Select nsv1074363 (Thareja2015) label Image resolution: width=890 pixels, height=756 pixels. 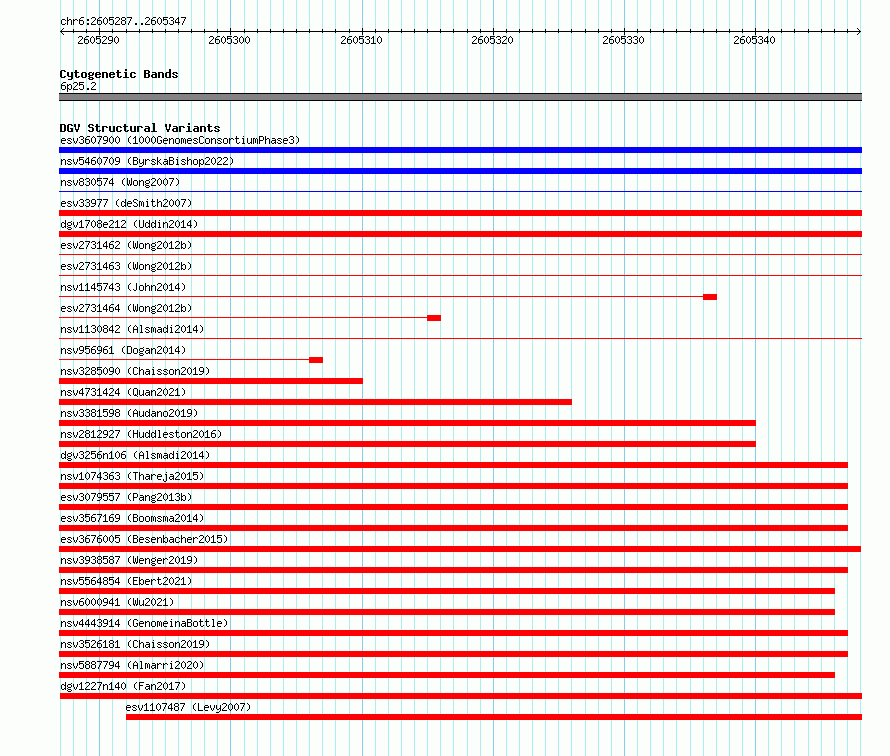[132, 476]
